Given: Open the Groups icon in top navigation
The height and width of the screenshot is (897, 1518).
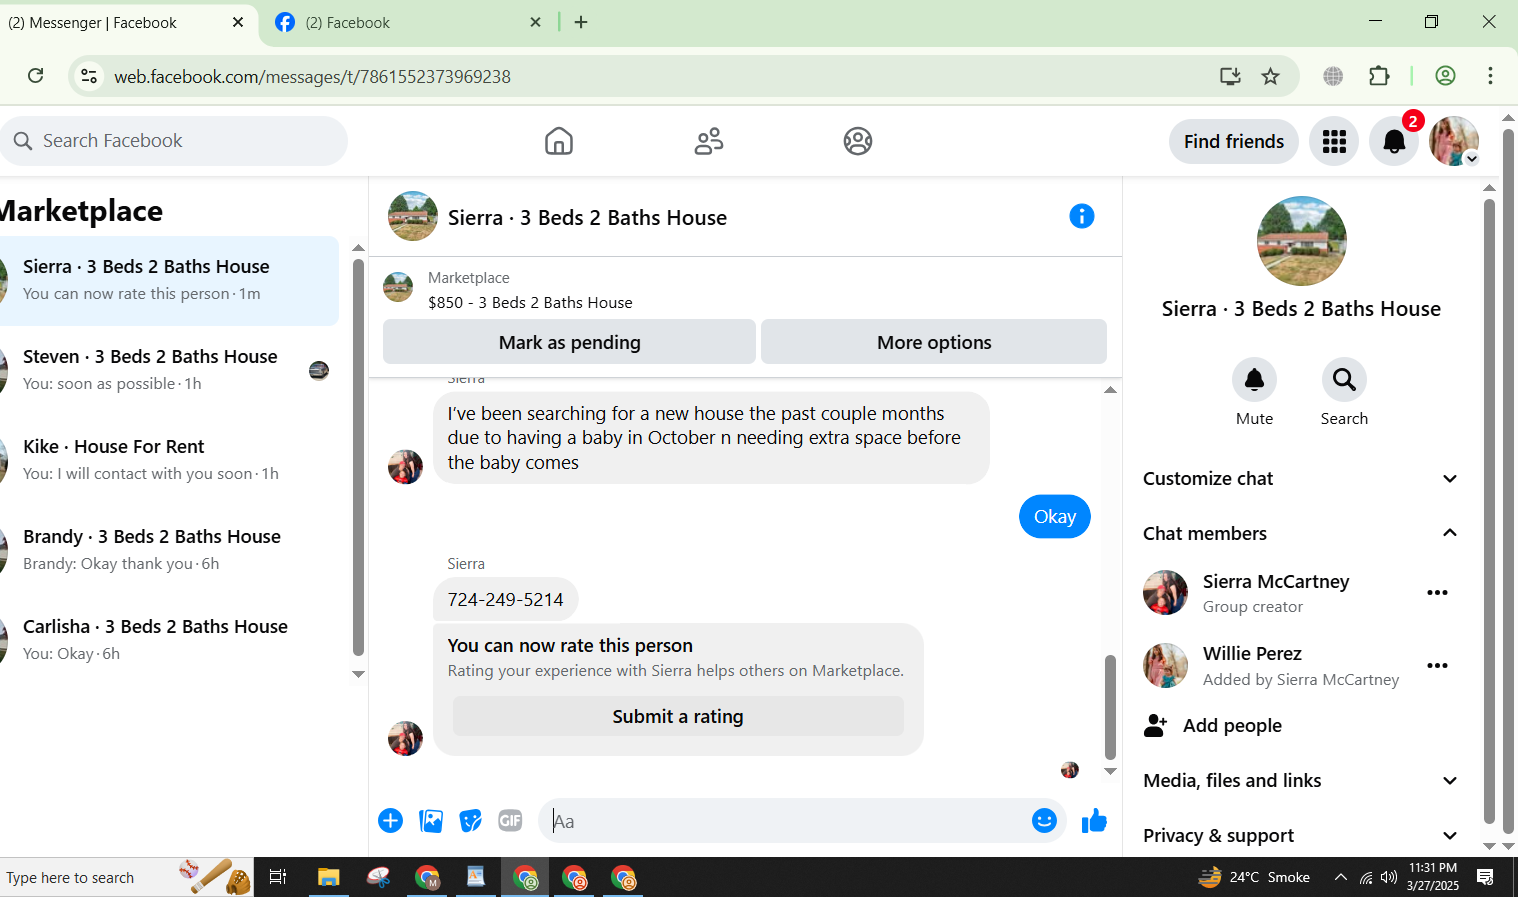Looking at the screenshot, I should point(858,141).
